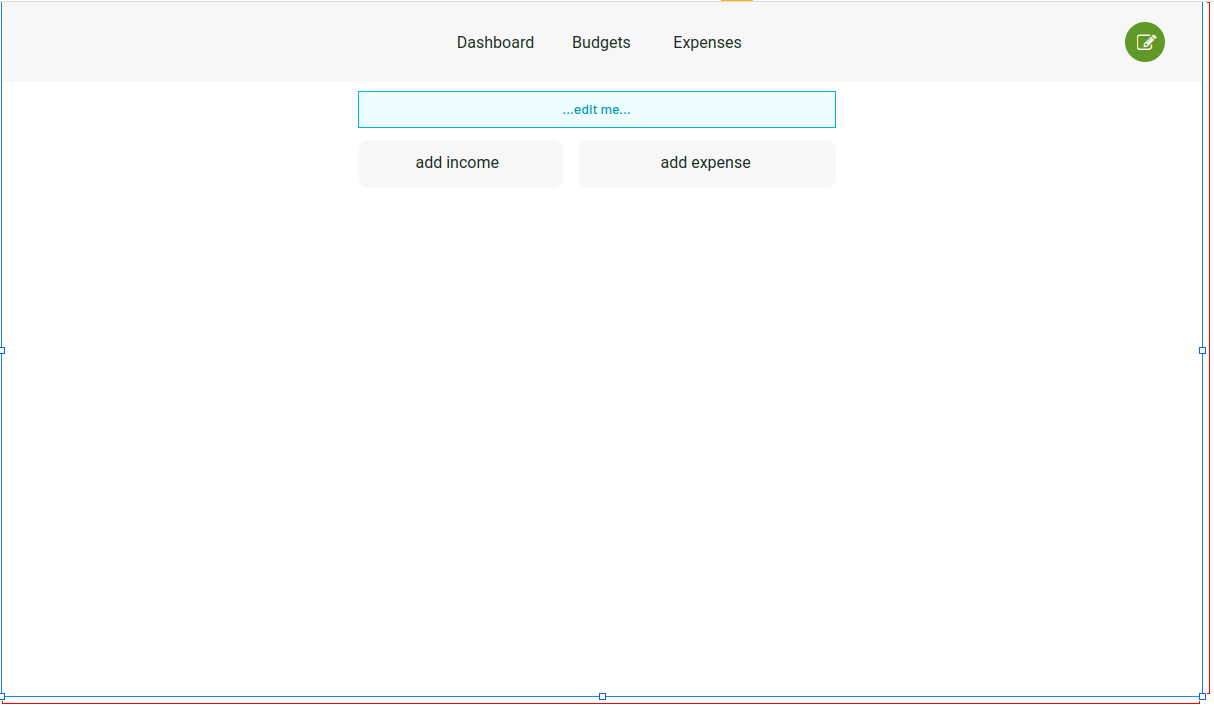Viewport: 1214px width, 707px height.
Task: Create a new expense entry
Action: click(x=706, y=163)
